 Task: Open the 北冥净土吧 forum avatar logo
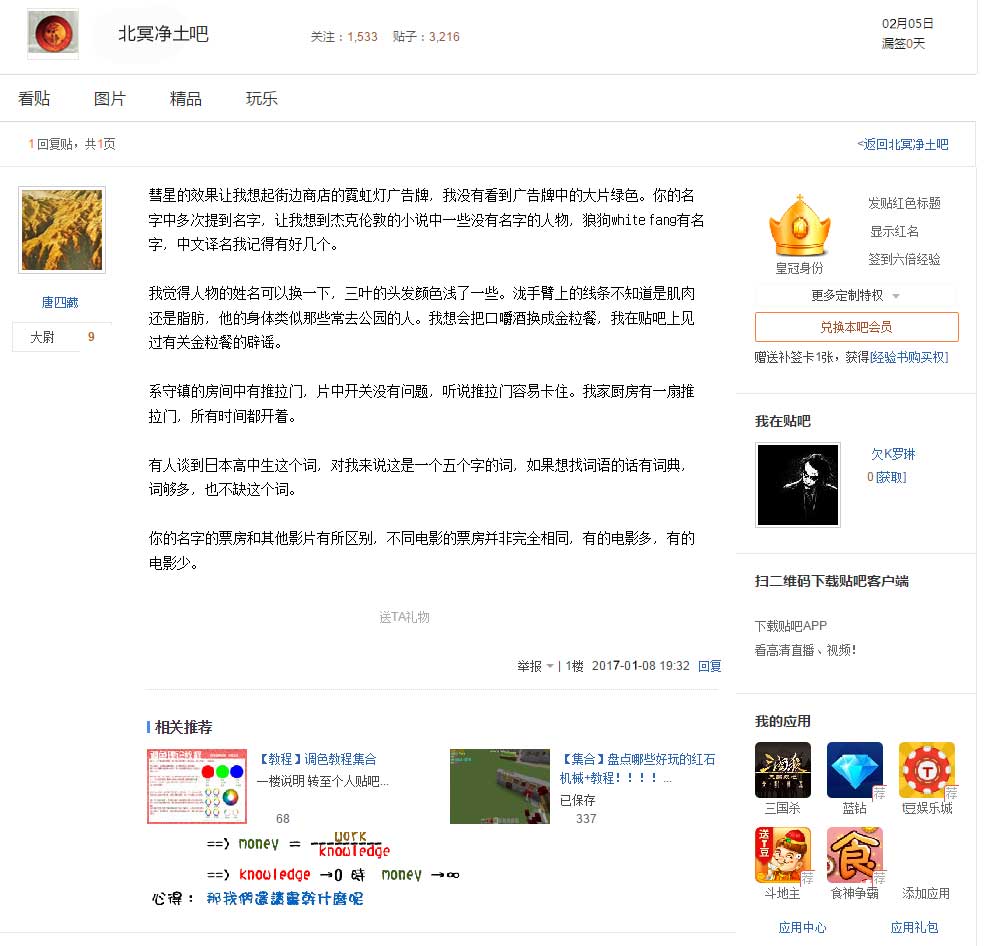53,34
